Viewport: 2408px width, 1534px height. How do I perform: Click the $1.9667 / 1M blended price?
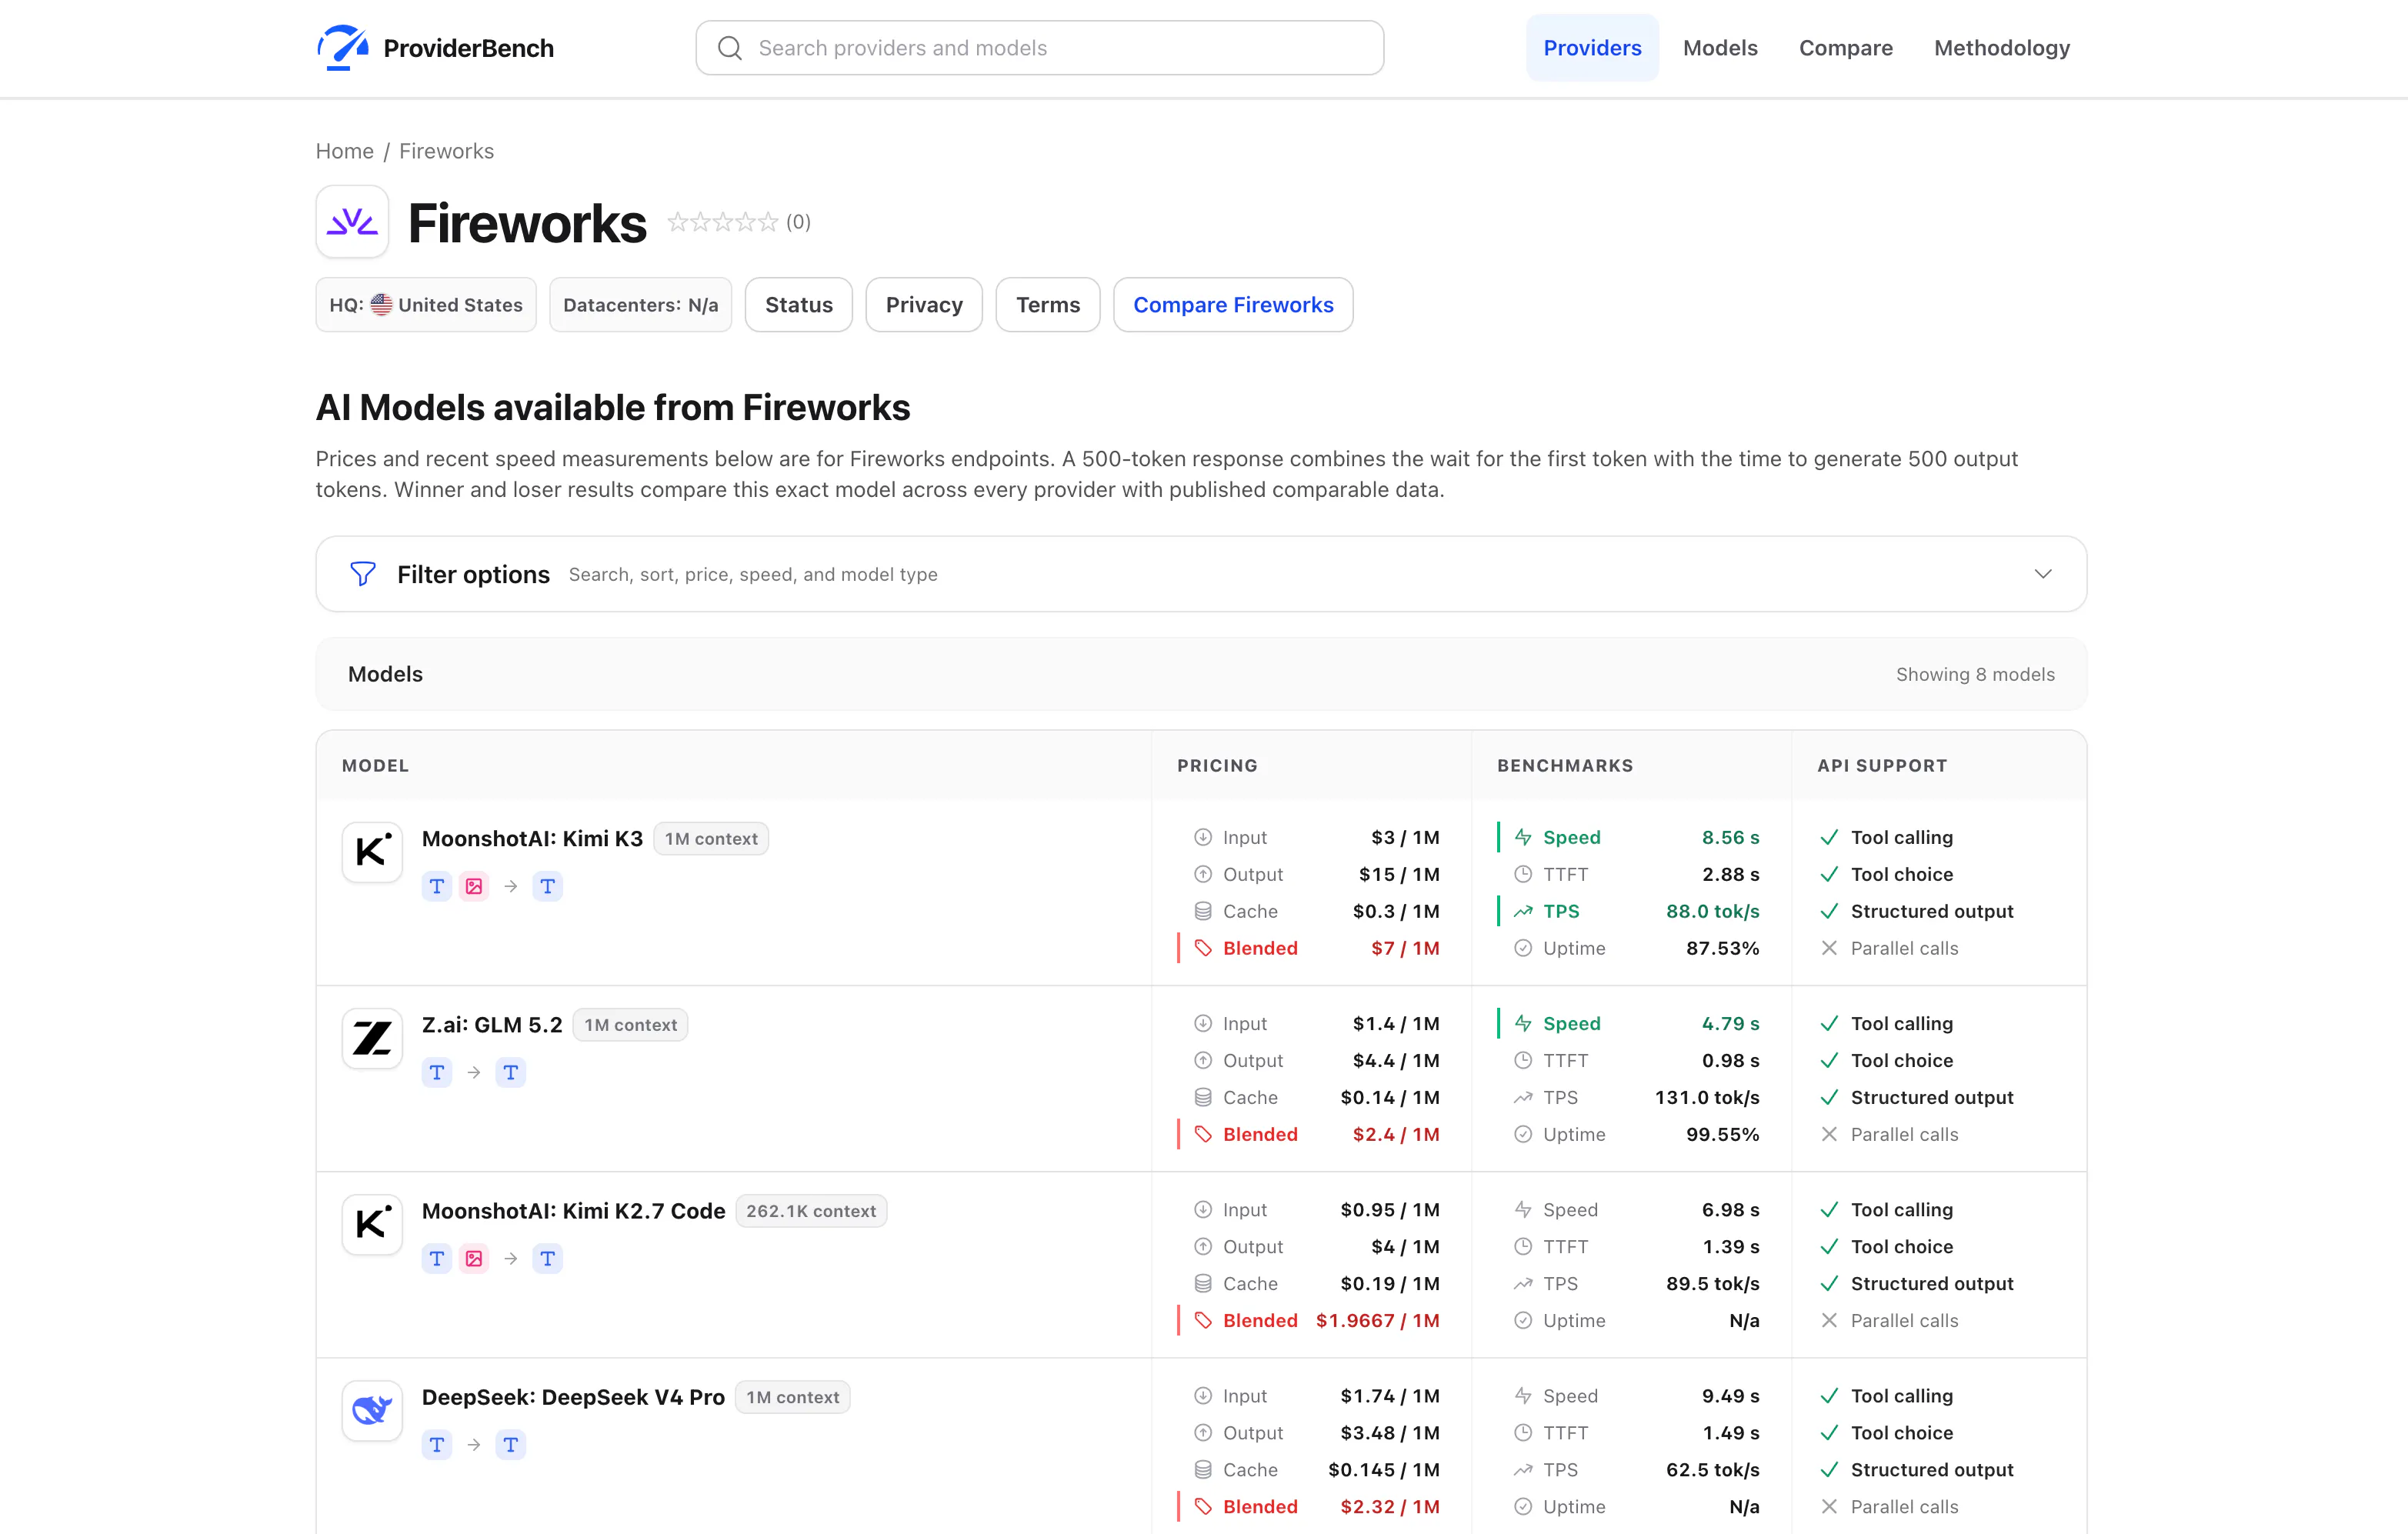click(1377, 1320)
